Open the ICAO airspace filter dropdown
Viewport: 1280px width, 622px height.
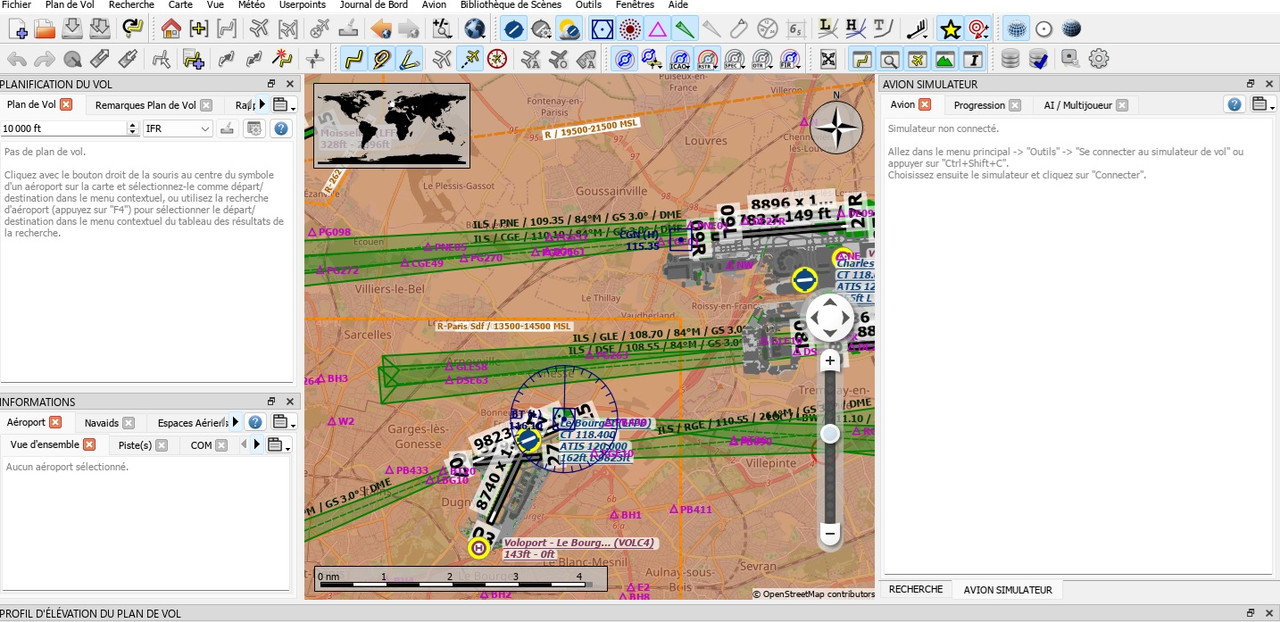(x=680, y=59)
